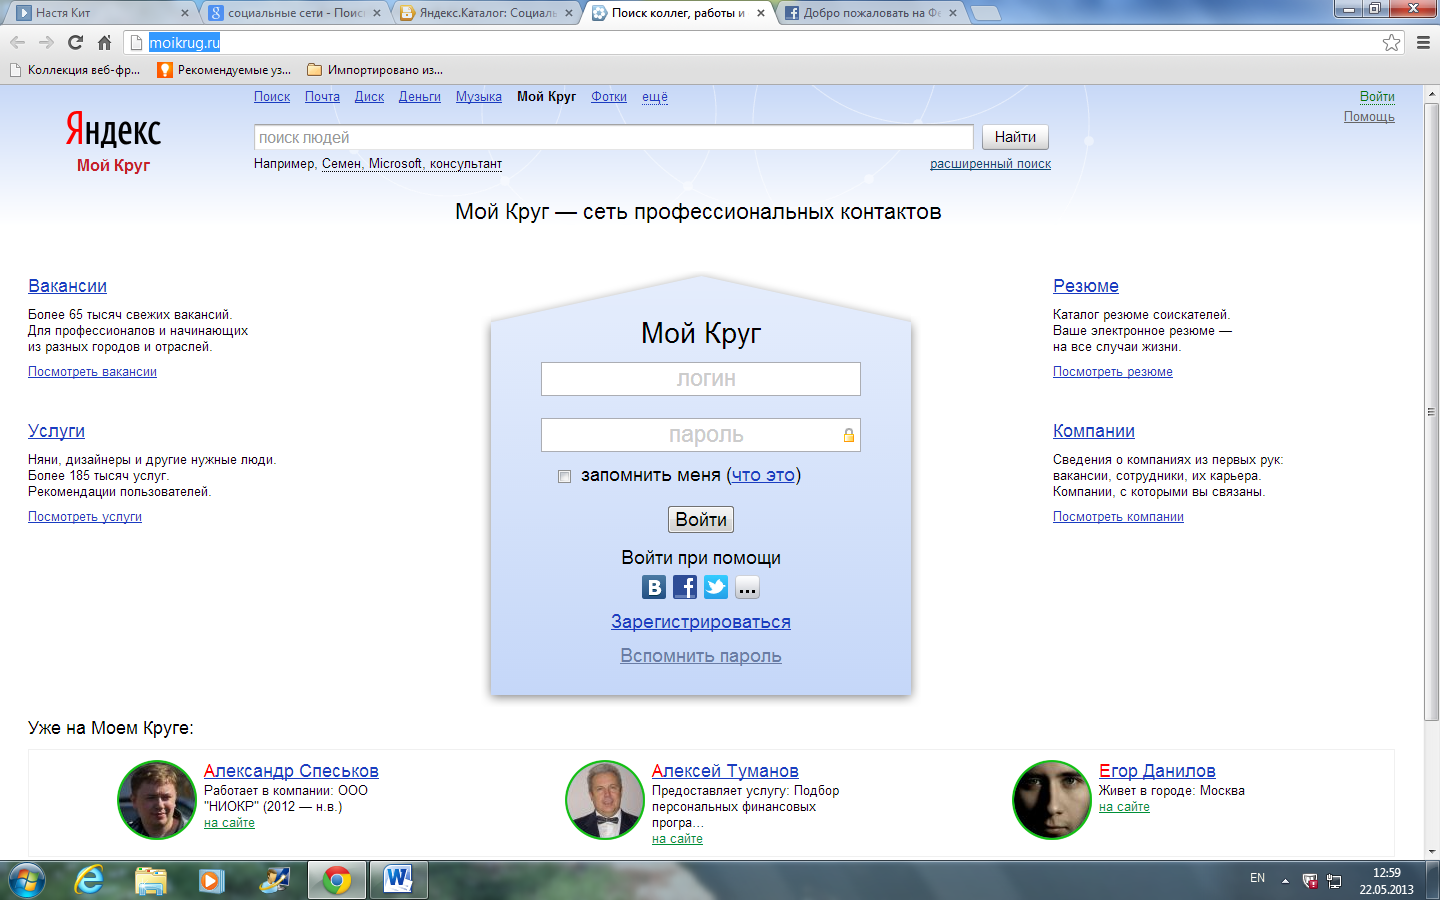
Task: Open Рекомендуемые уз... bookmark
Action: (x=224, y=70)
